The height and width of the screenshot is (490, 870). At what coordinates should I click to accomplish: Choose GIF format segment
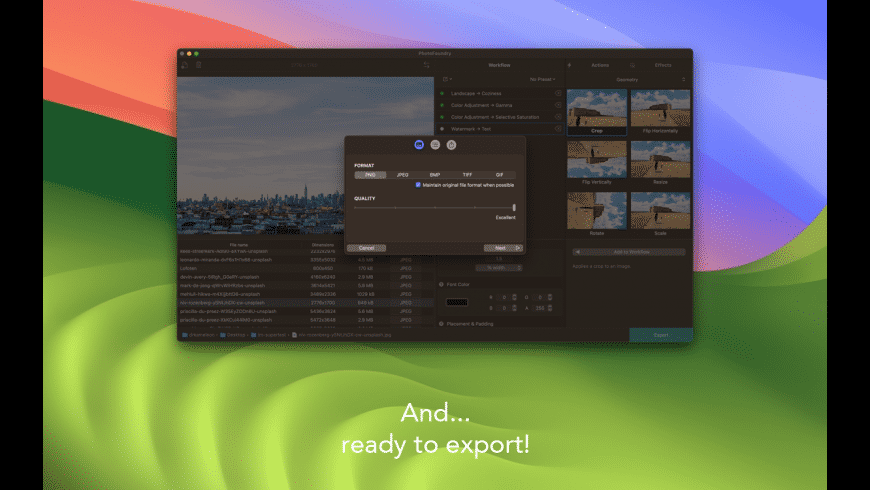click(x=499, y=175)
